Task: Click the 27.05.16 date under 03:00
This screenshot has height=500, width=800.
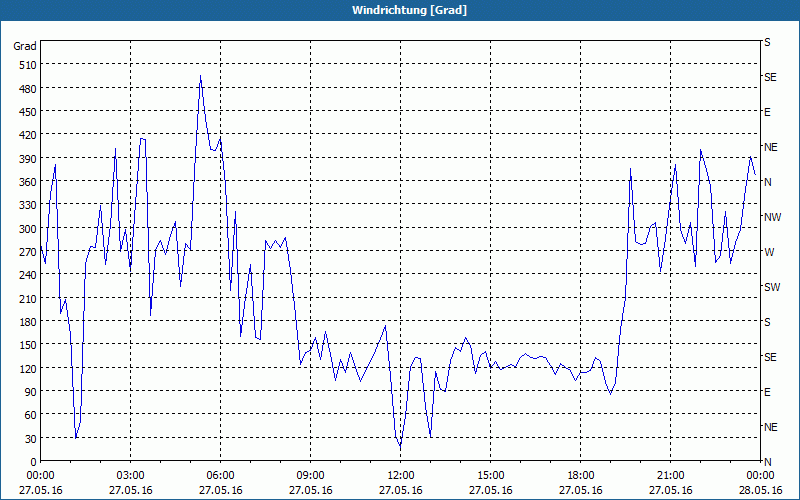Action: pos(130,490)
